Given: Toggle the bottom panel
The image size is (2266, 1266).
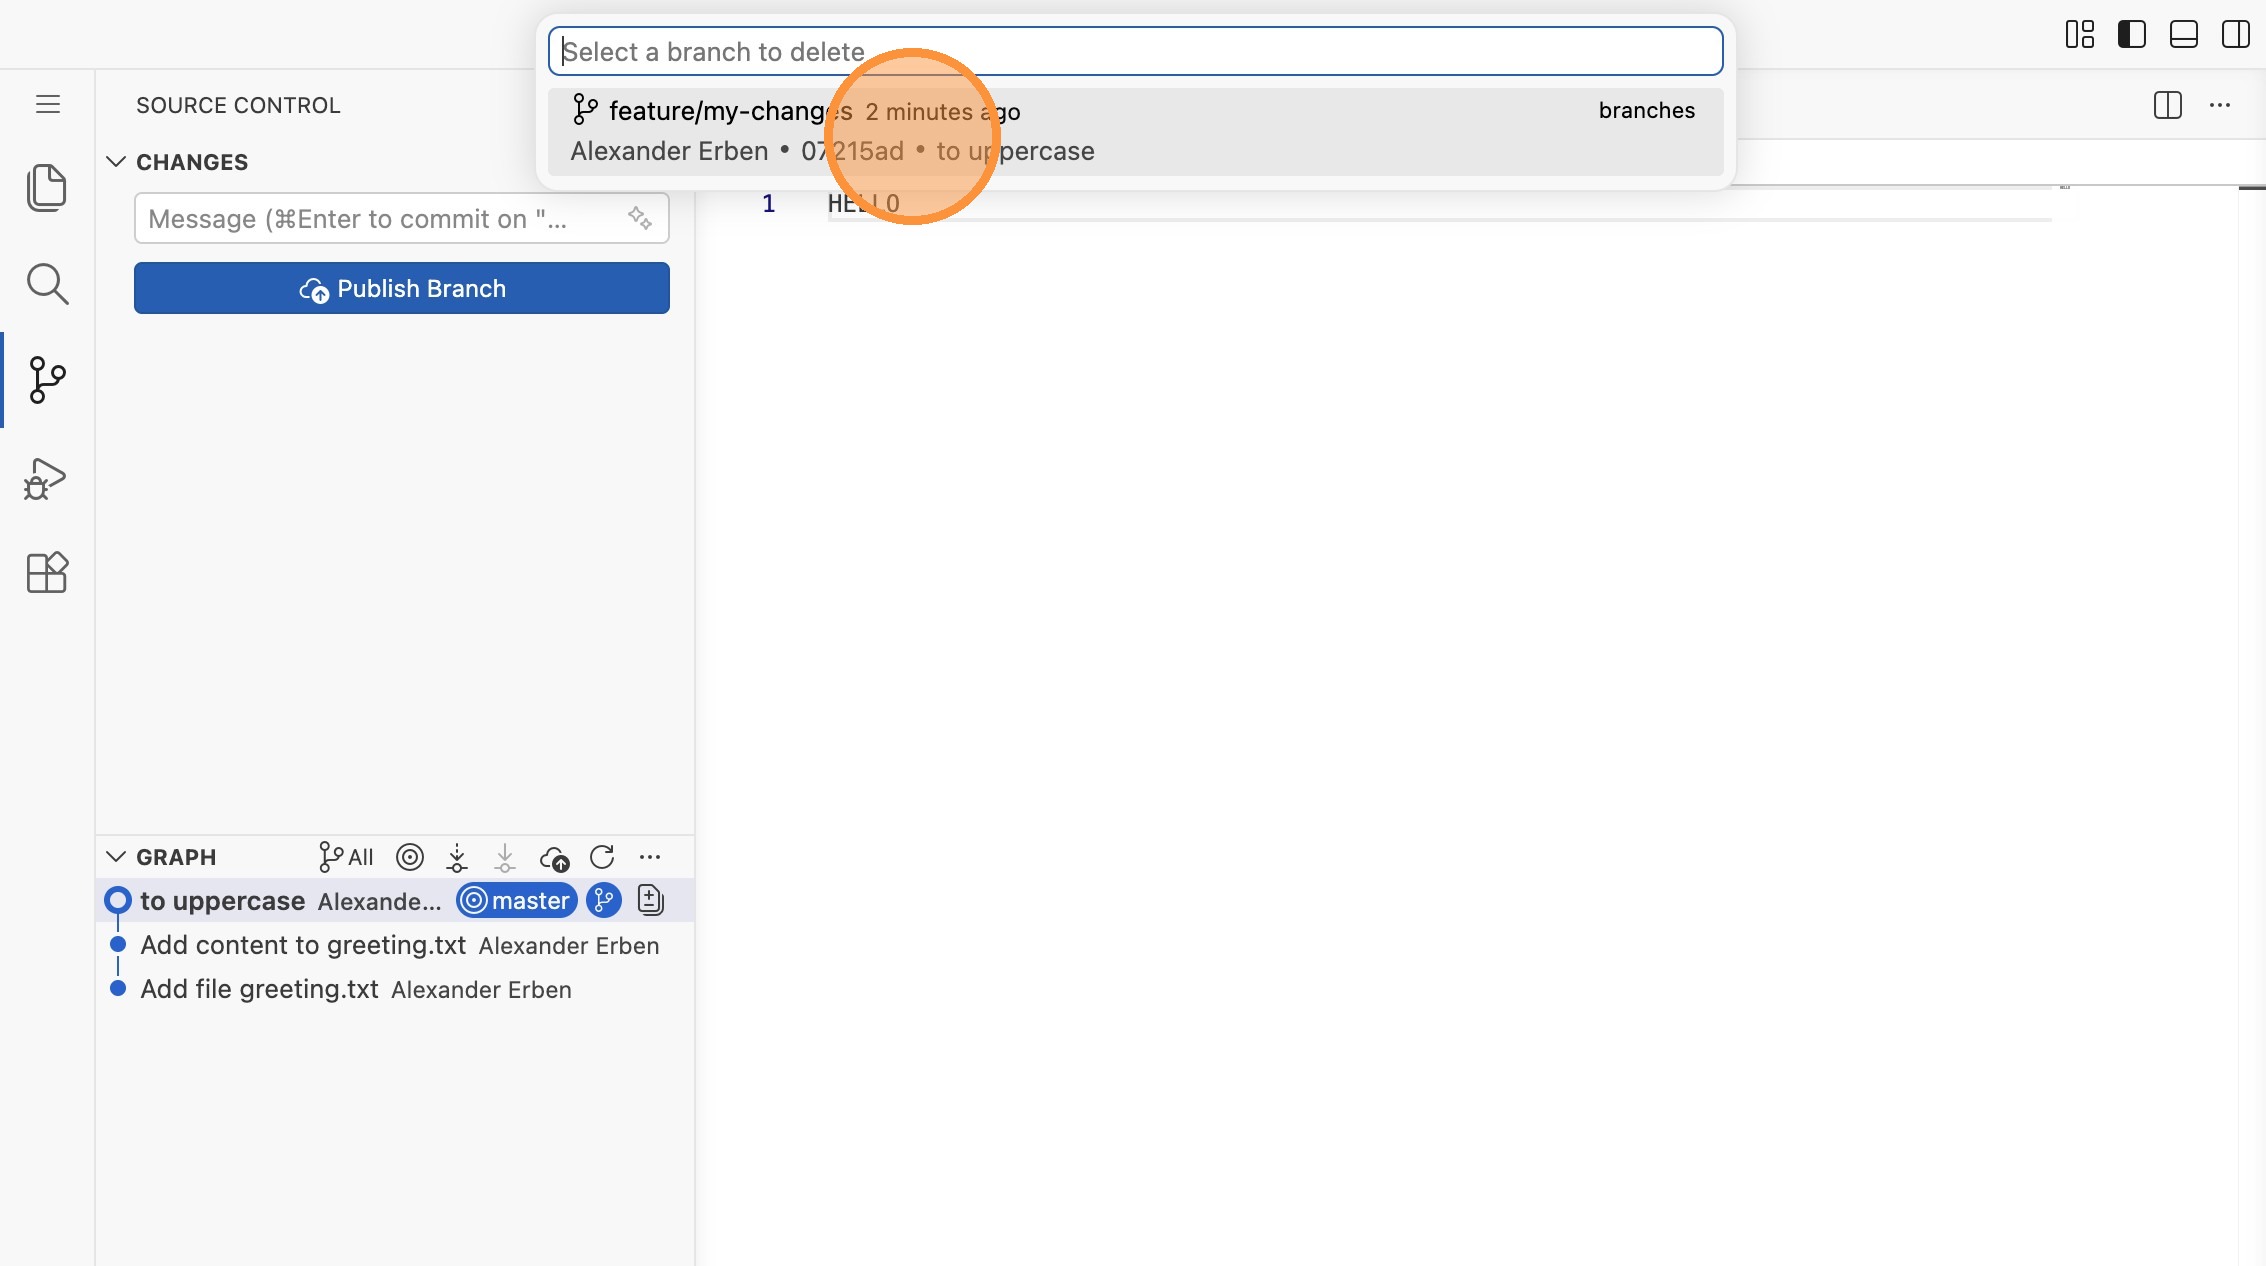Looking at the screenshot, I should 2183,34.
